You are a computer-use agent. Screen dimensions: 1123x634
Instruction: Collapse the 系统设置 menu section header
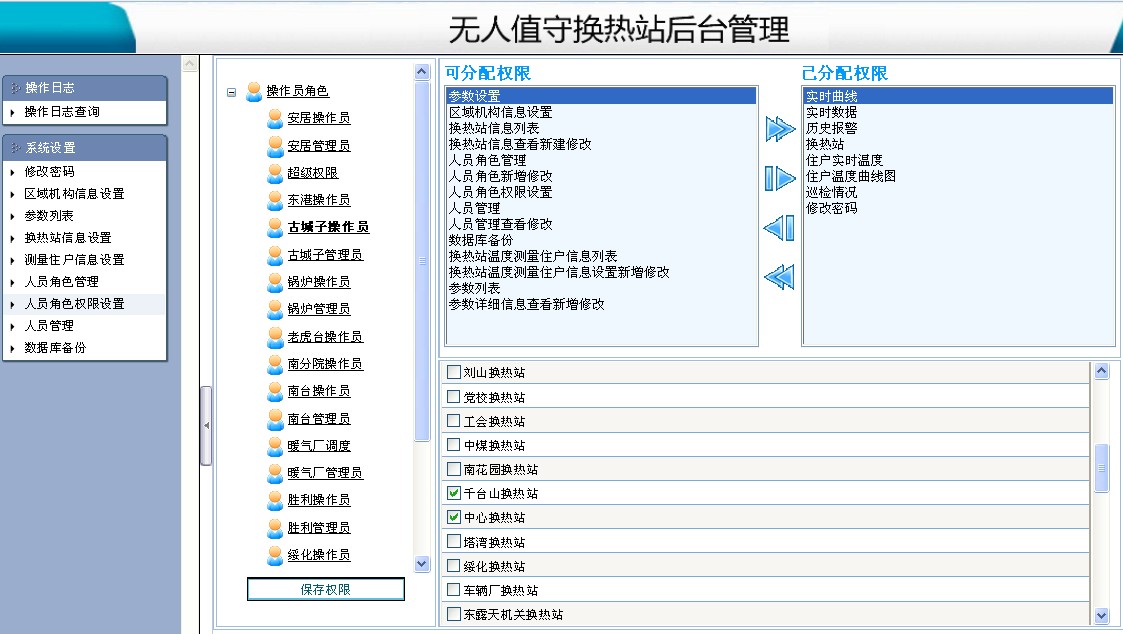[x=84, y=147]
